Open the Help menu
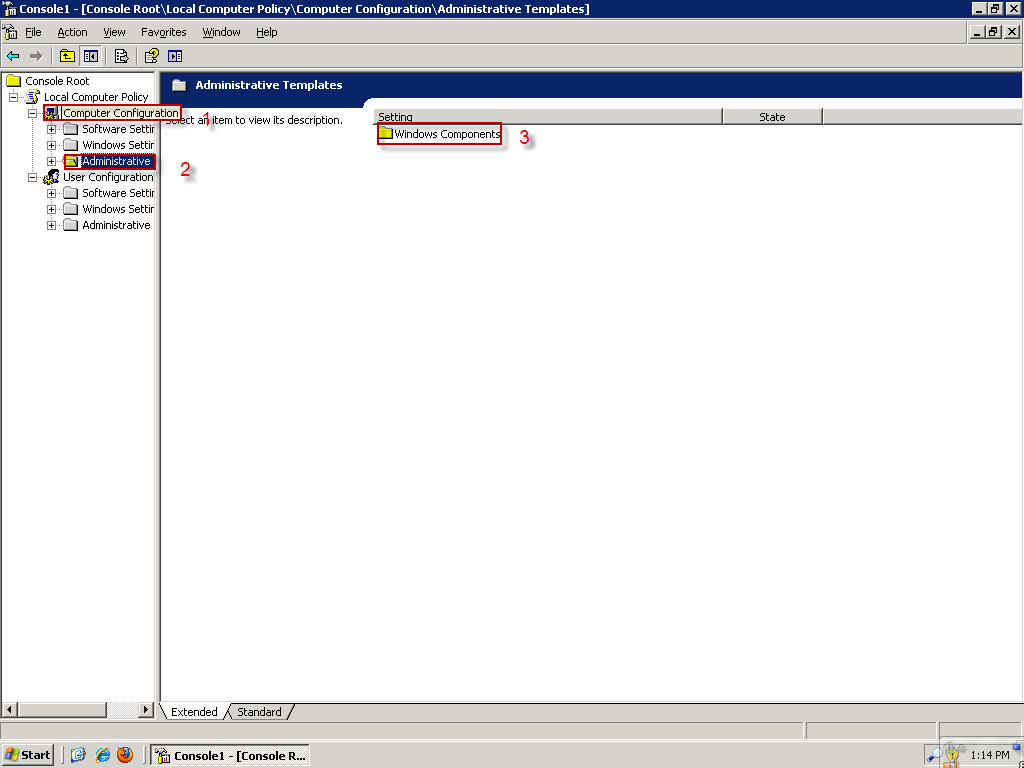This screenshot has width=1024, height=768. (266, 32)
